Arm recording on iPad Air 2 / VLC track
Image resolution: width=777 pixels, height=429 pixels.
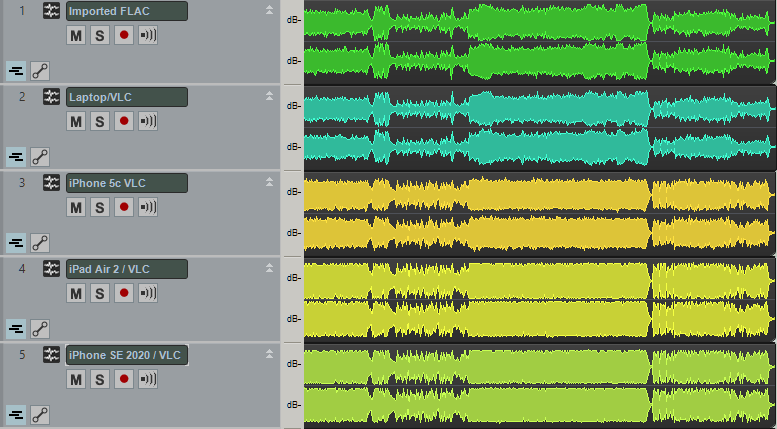point(124,293)
